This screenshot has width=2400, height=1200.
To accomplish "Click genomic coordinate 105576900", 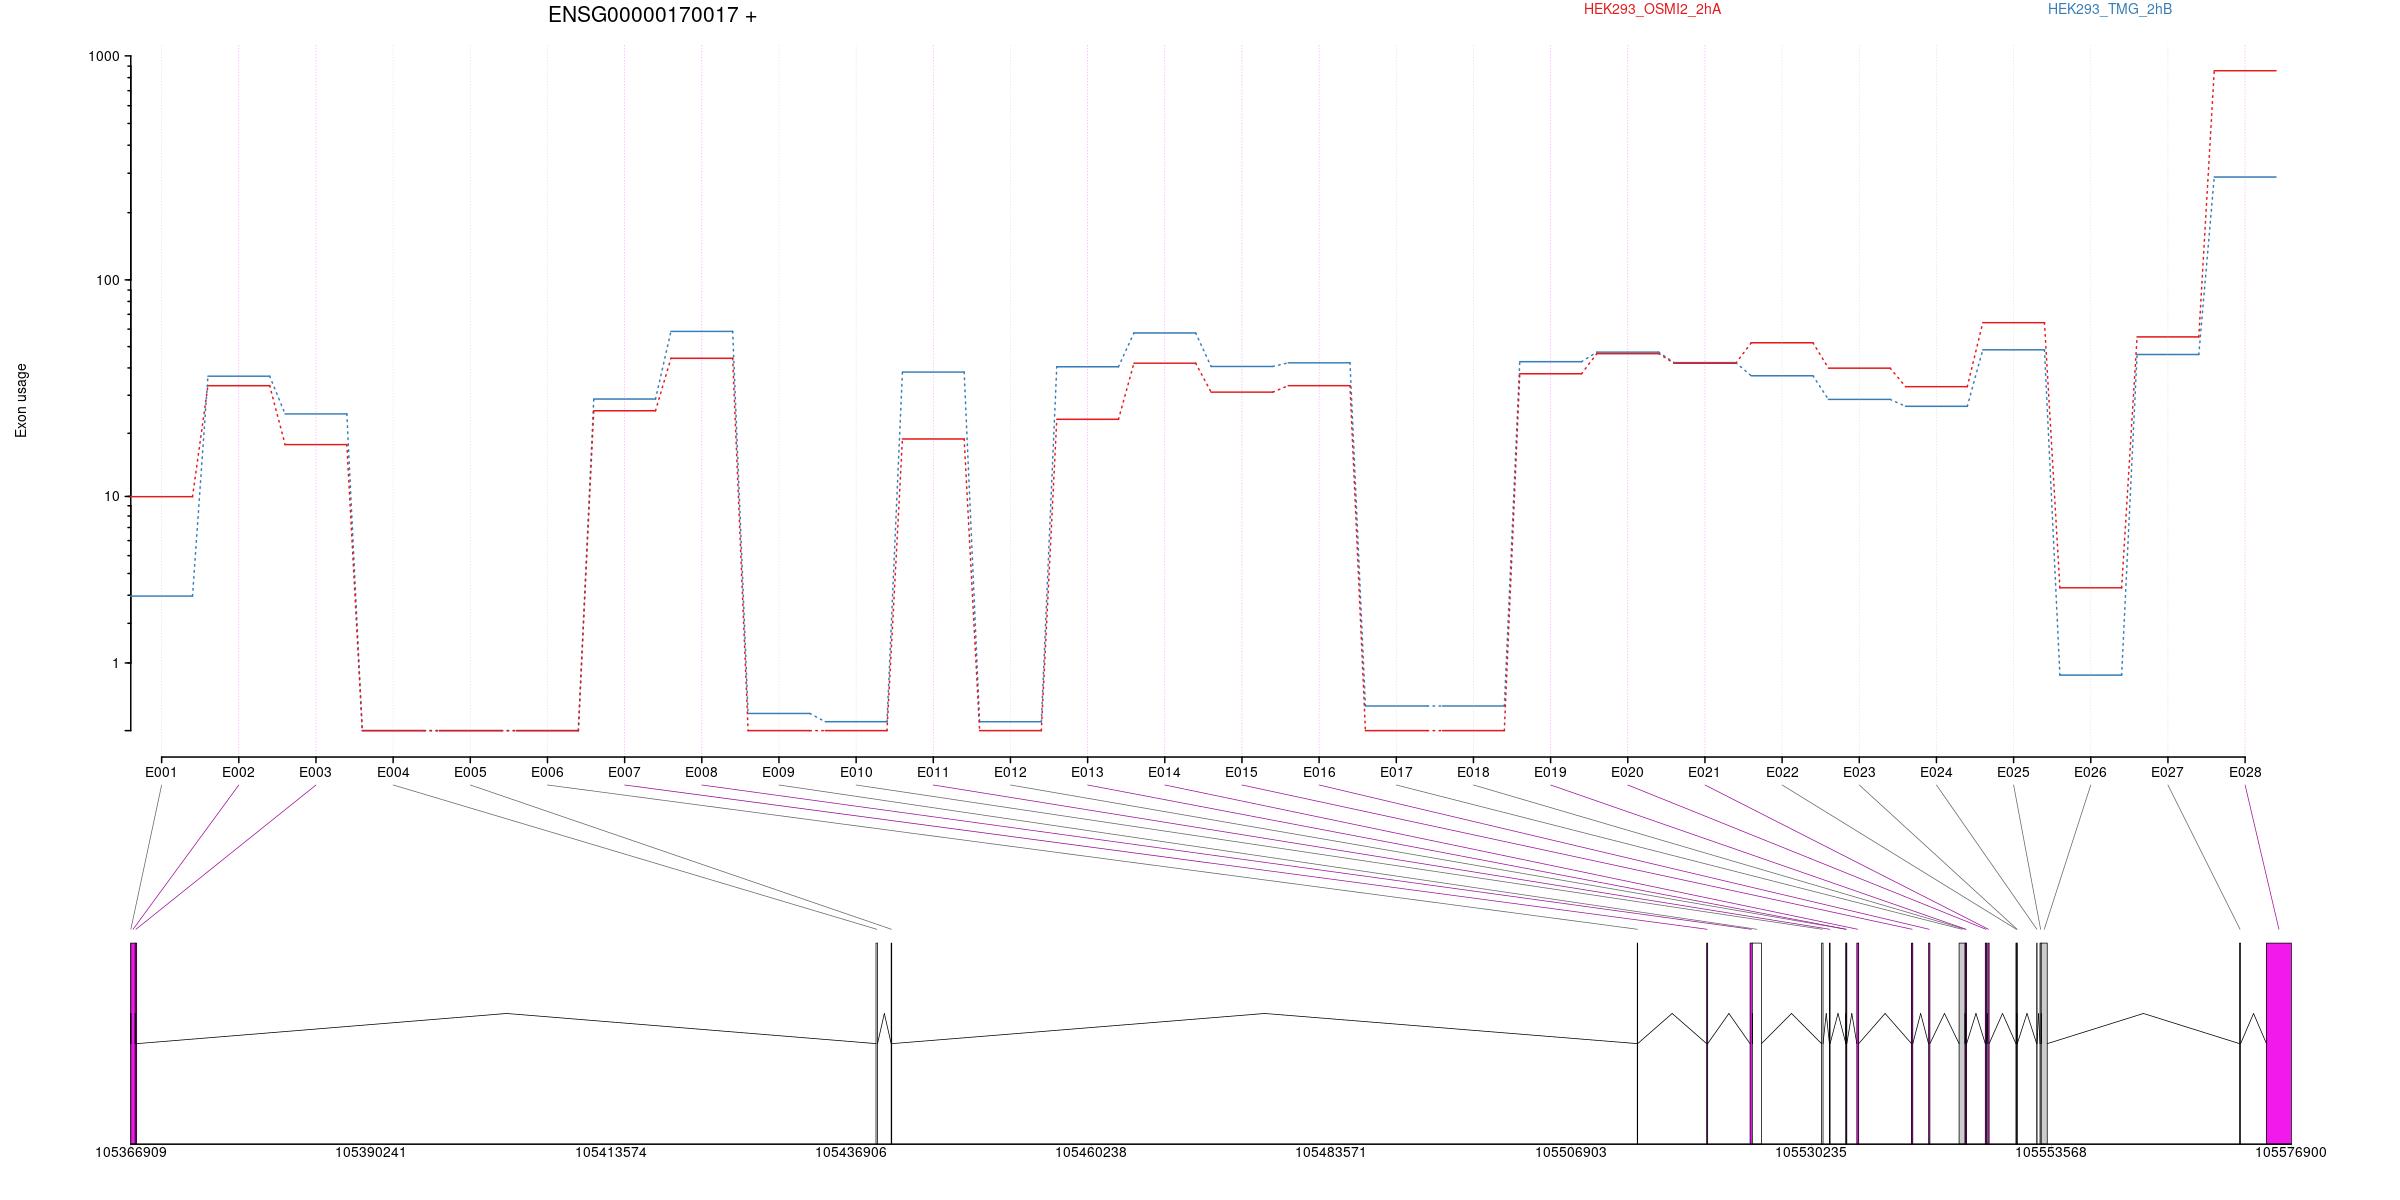I will [x=2291, y=1152].
